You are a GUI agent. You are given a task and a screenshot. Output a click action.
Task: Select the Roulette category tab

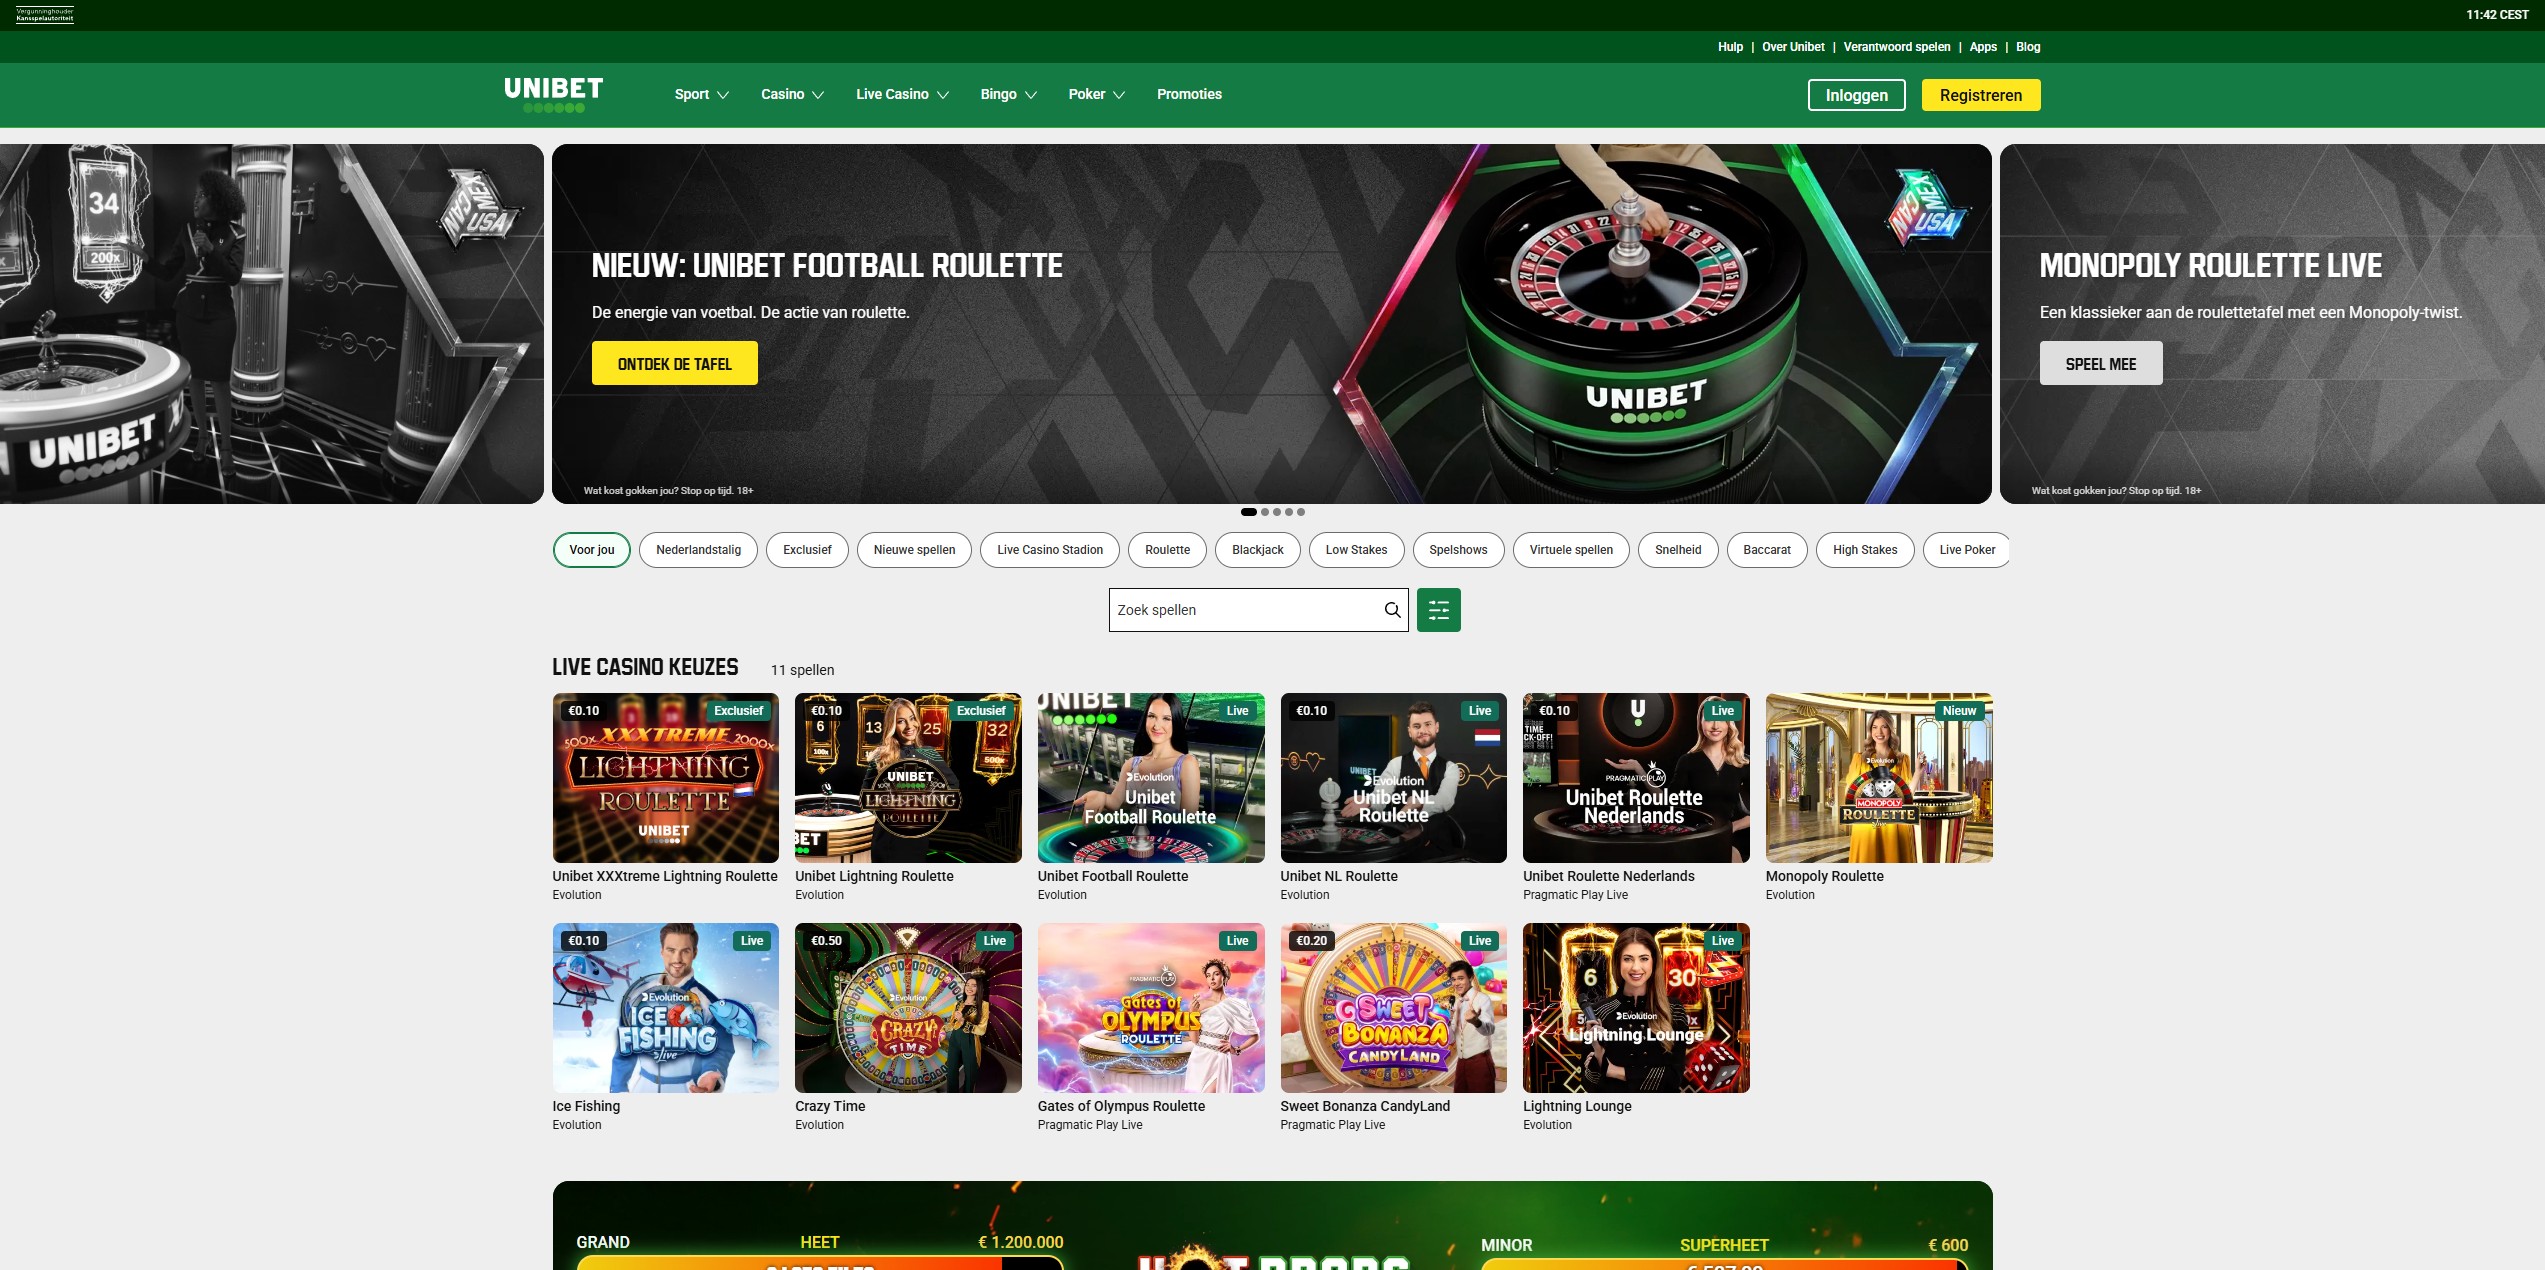(1167, 550)
